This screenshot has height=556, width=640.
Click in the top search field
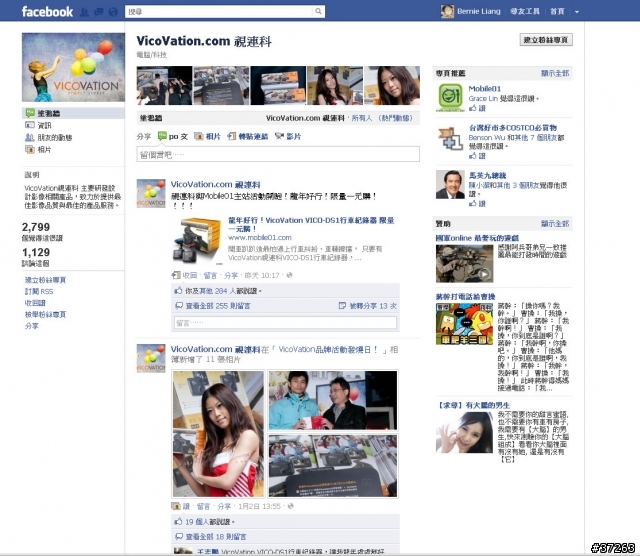coord(219,11)
